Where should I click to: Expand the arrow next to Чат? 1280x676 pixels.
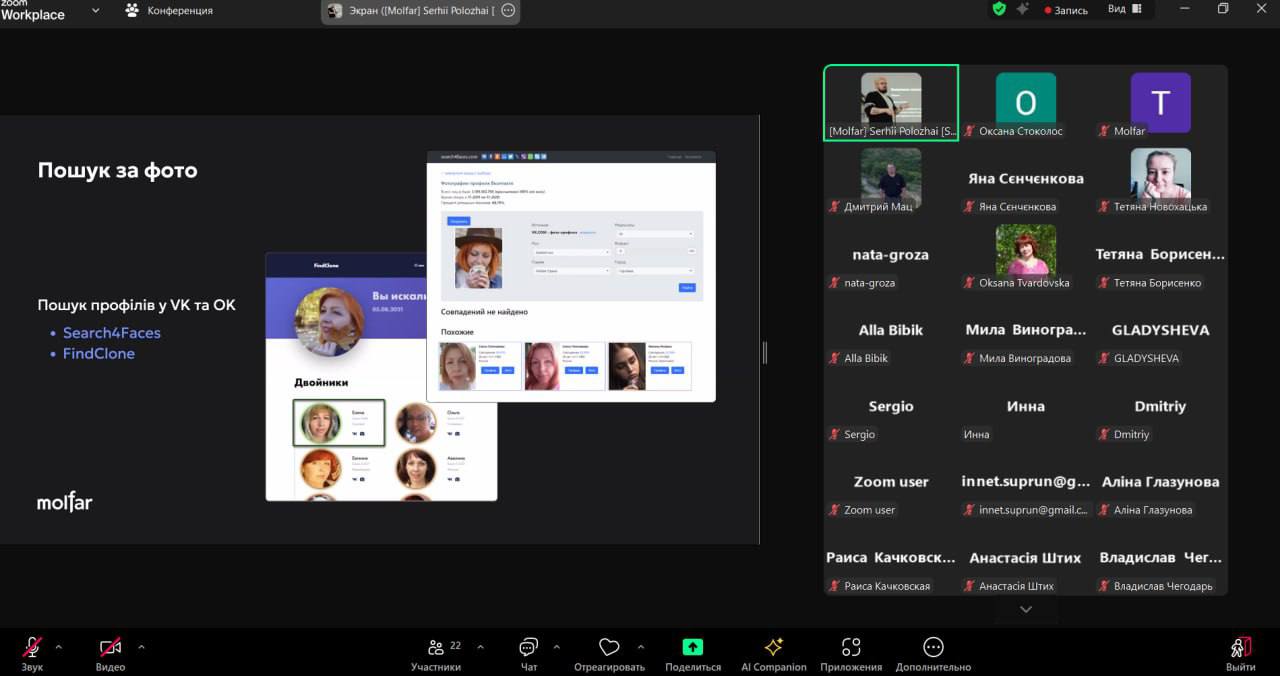coord(556,647)
